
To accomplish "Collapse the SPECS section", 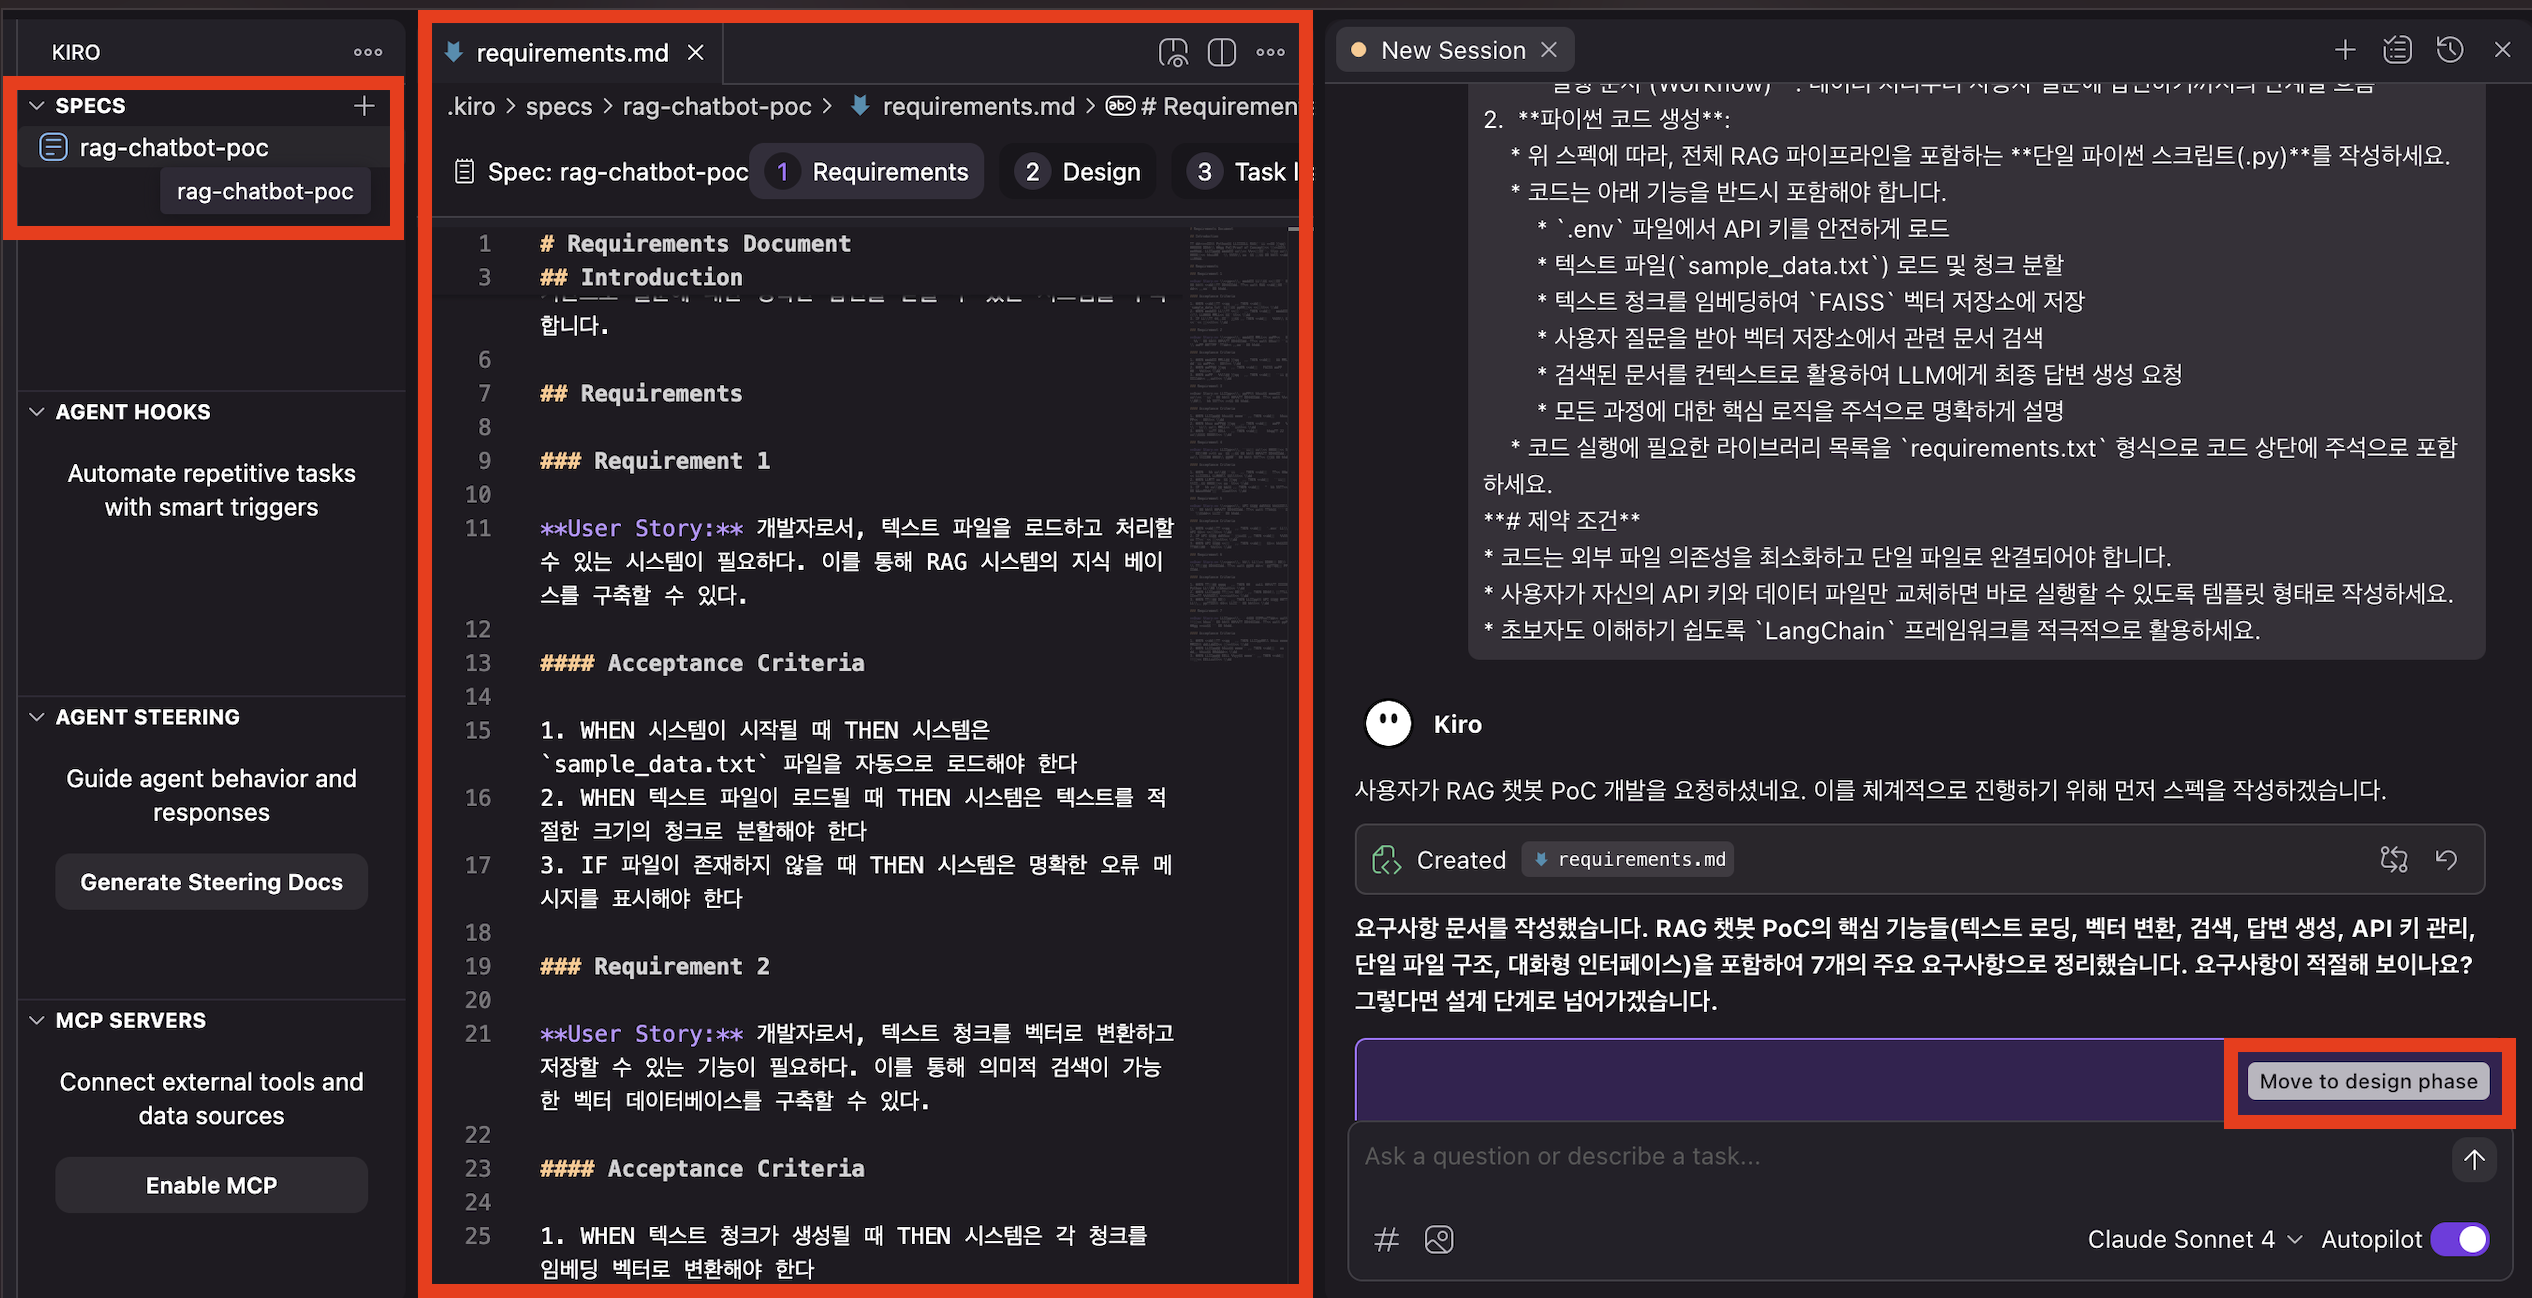I will coord(37,105).
